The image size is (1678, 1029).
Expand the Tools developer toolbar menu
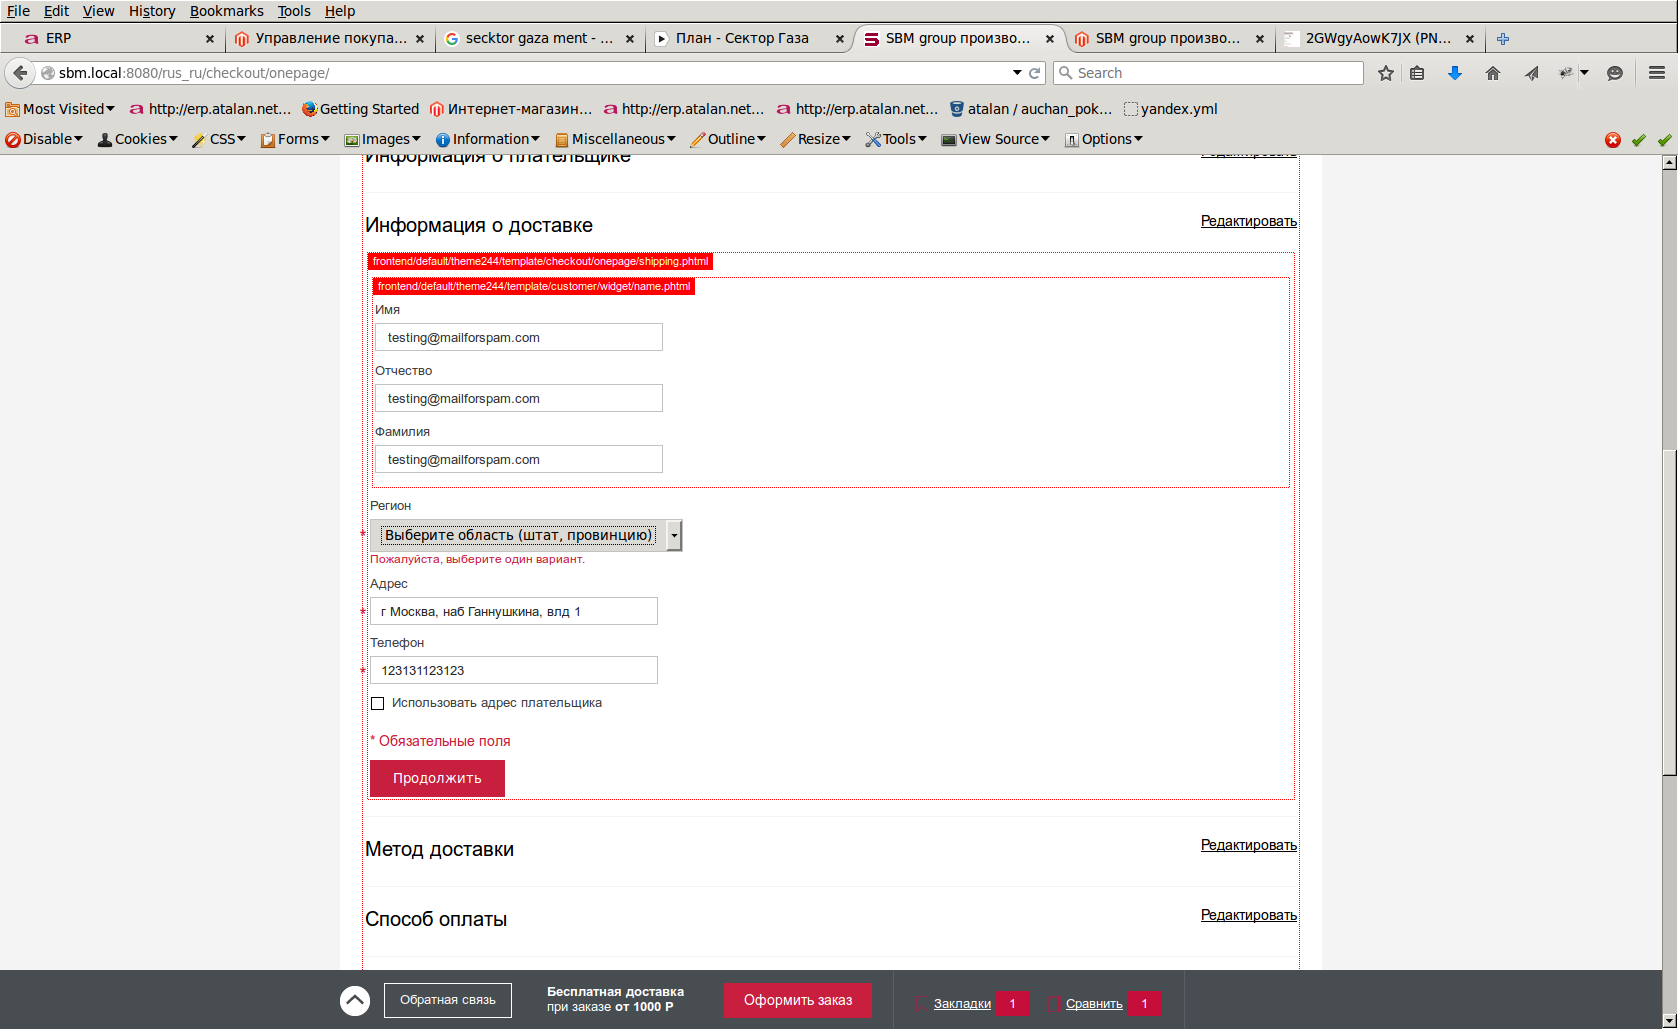(x=897, y=139)
